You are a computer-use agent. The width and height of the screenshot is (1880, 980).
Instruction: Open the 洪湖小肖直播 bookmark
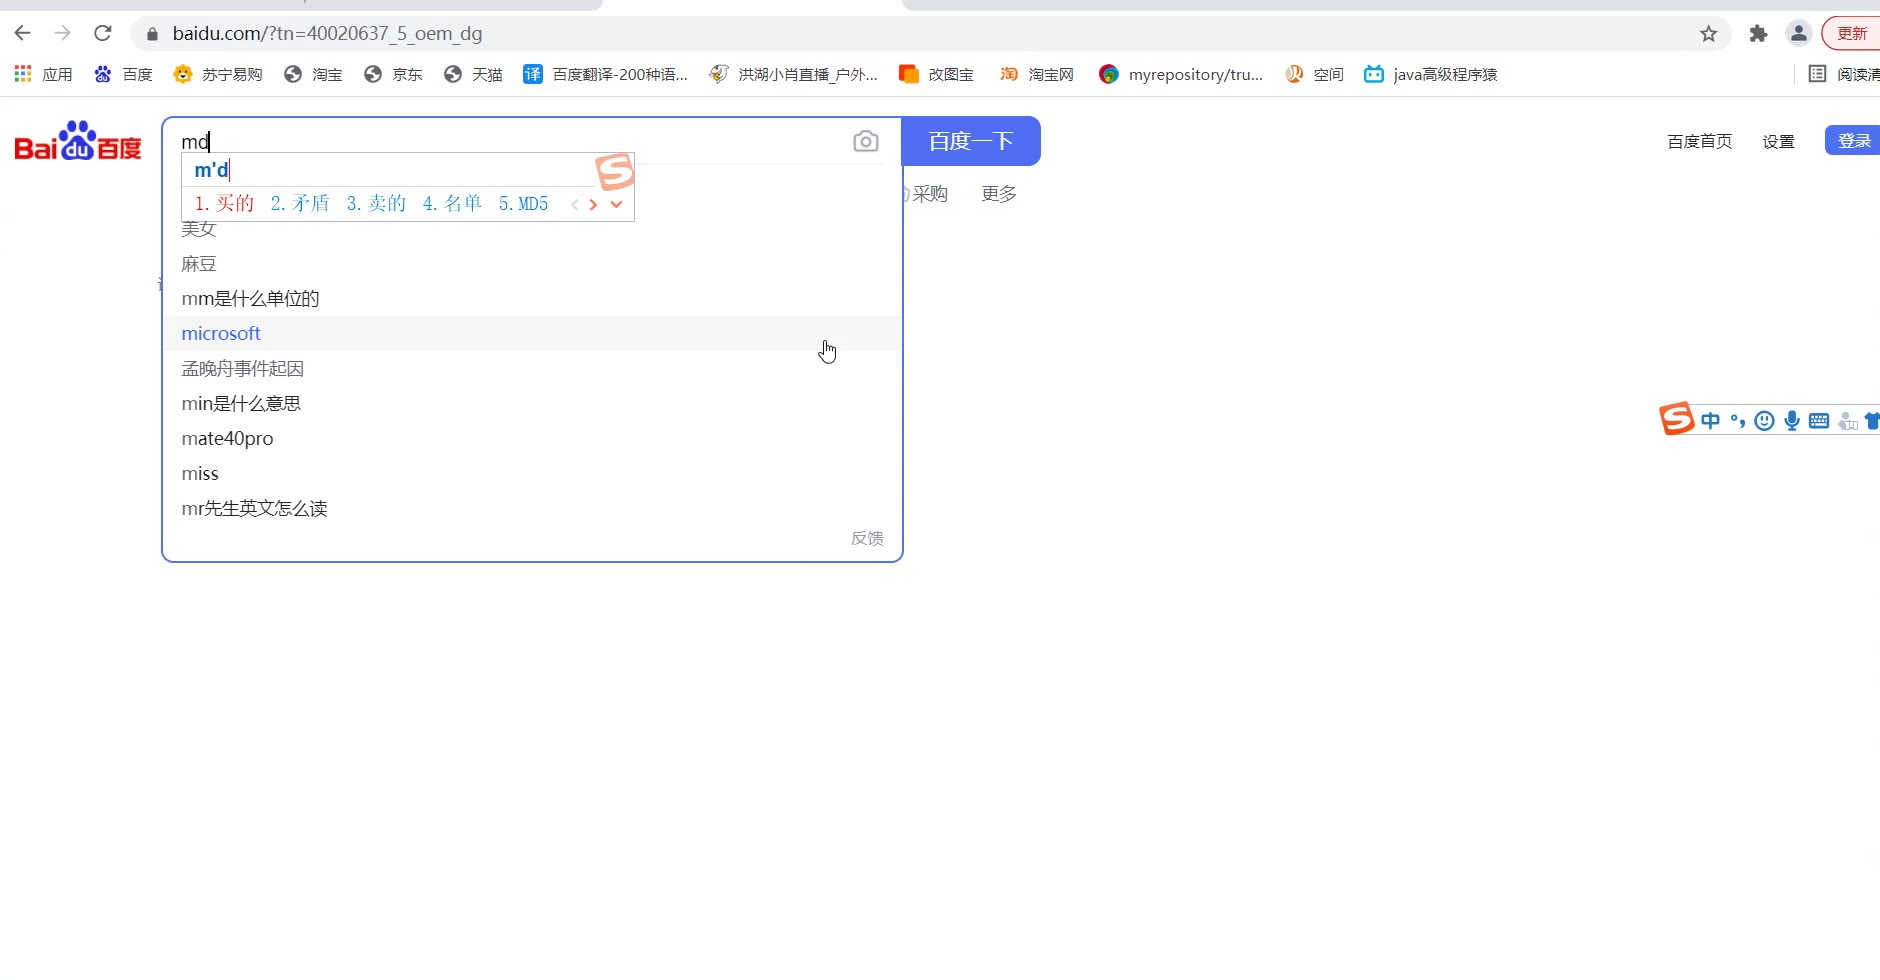(793, 74)
